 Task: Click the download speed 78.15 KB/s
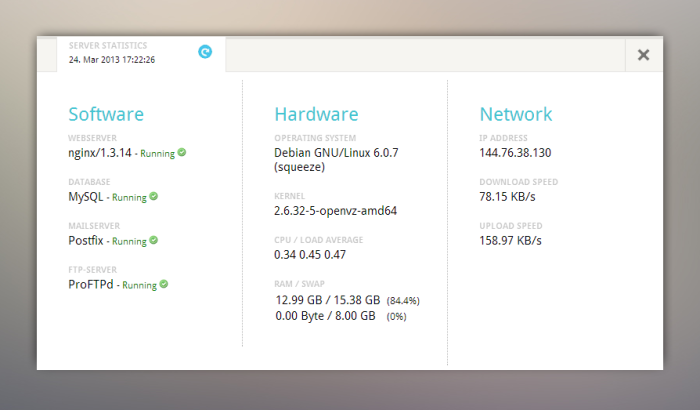(507, 197)
